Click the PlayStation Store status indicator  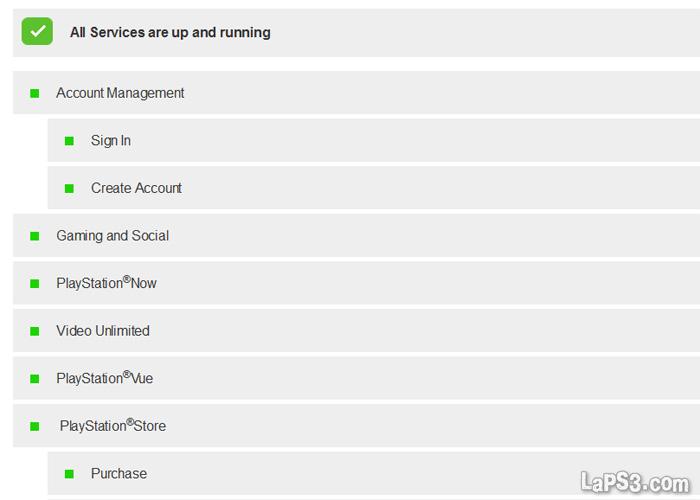pyautogui.click(x=35, y=426)
